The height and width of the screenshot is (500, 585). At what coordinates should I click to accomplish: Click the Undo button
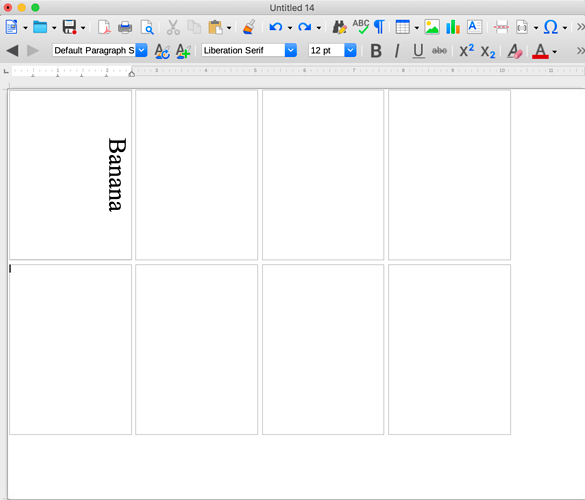point(276,27)
